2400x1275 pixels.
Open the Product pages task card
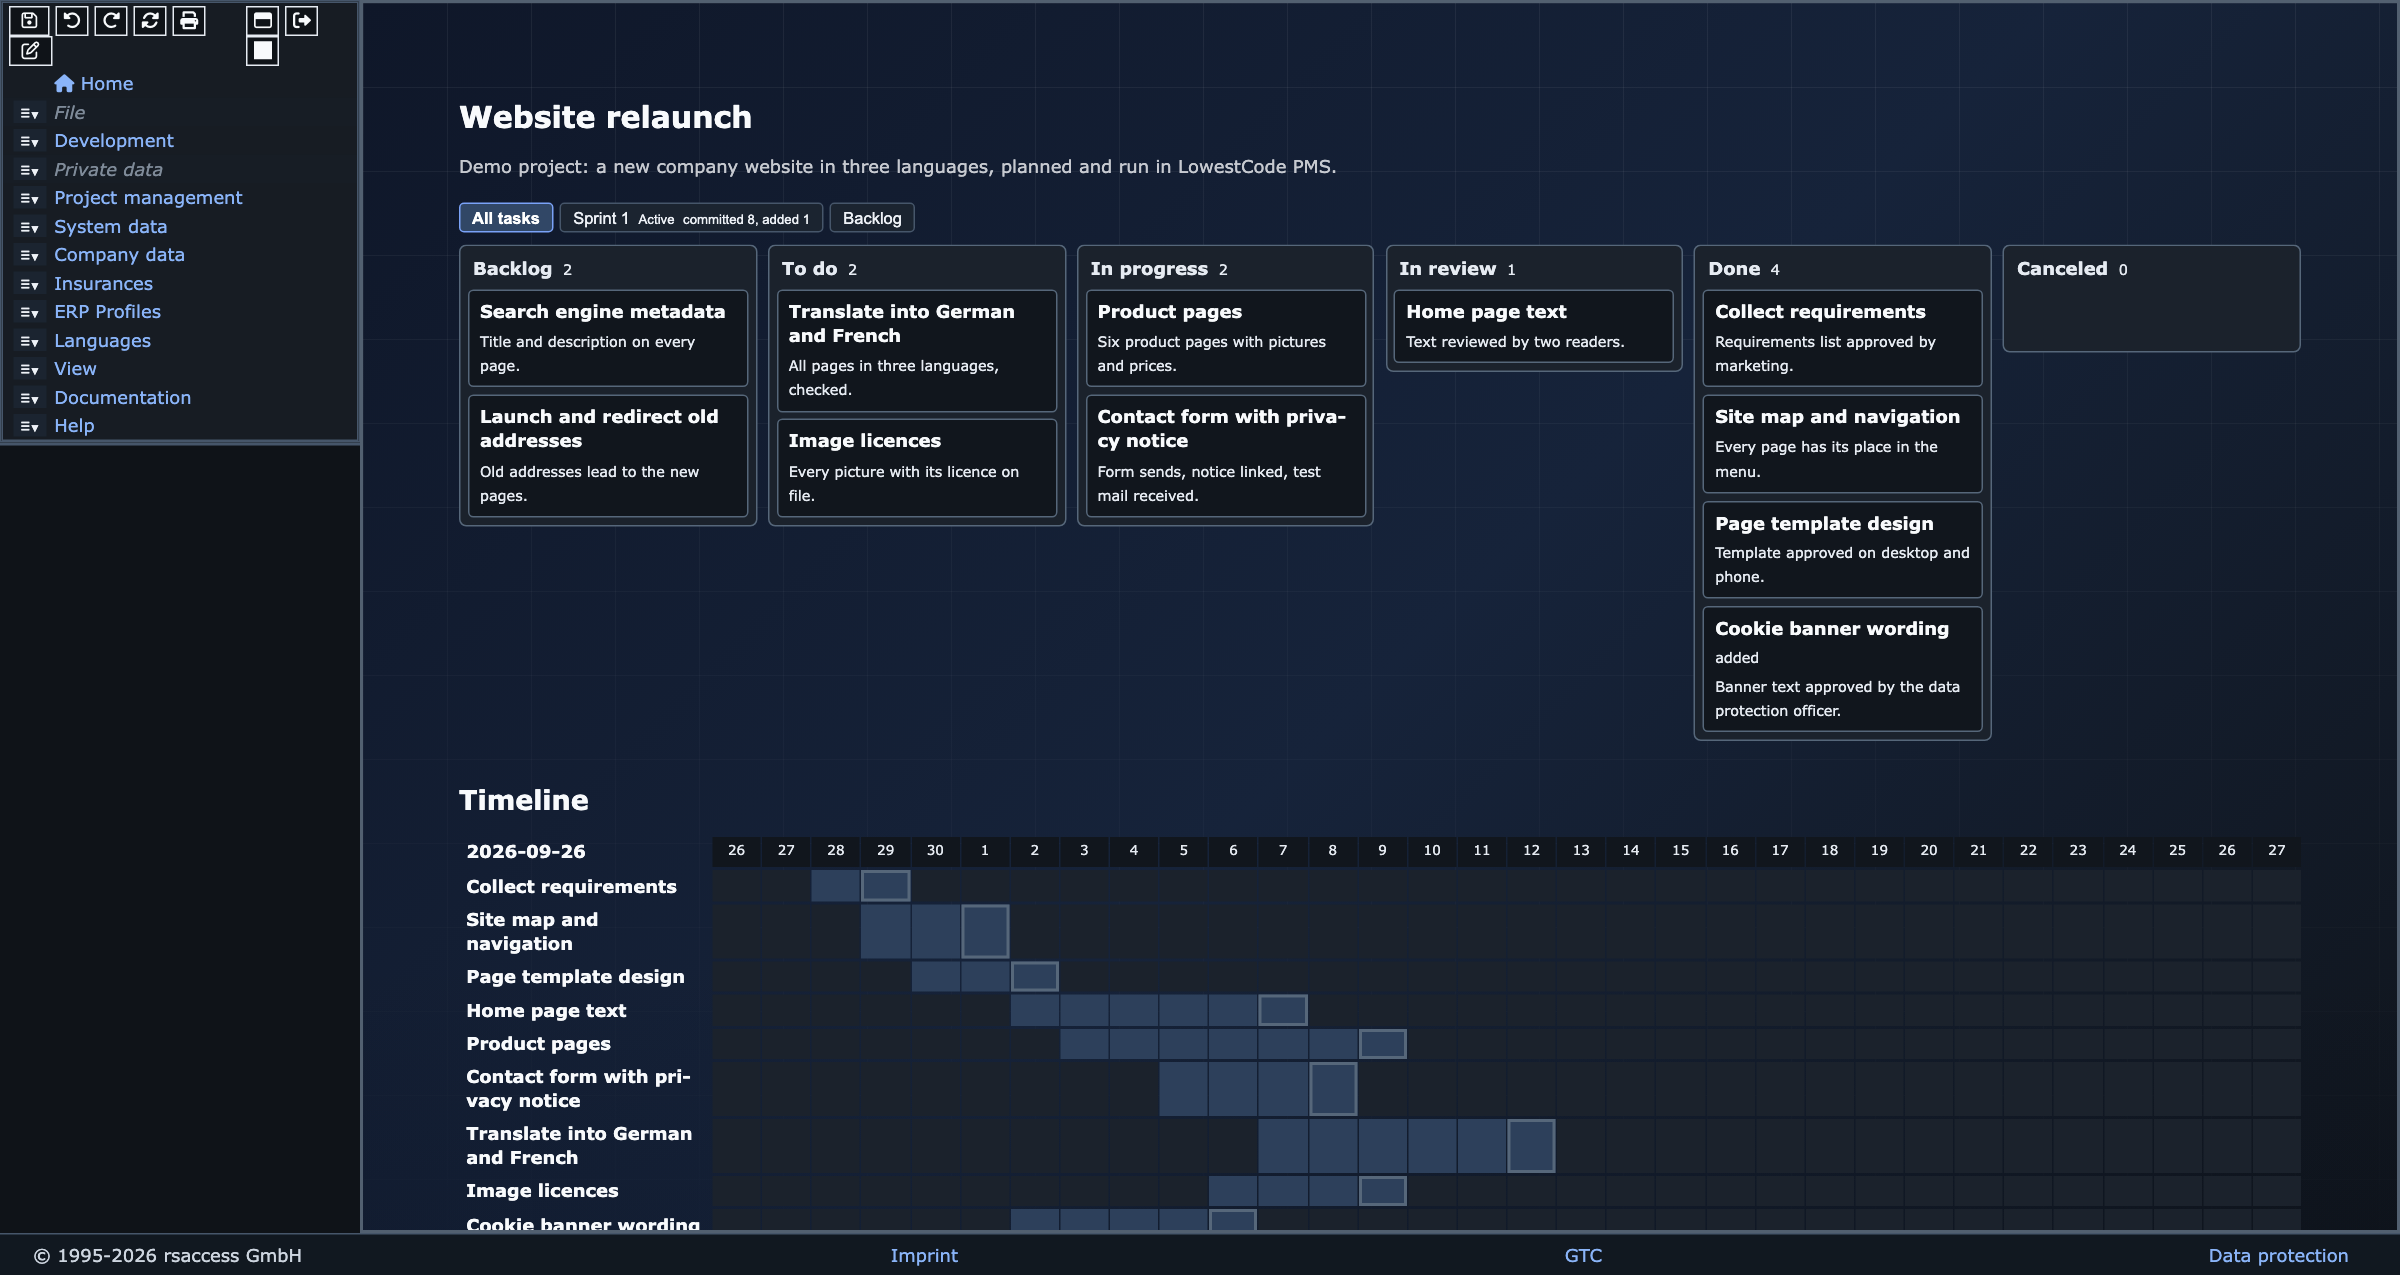(1225, 338)
